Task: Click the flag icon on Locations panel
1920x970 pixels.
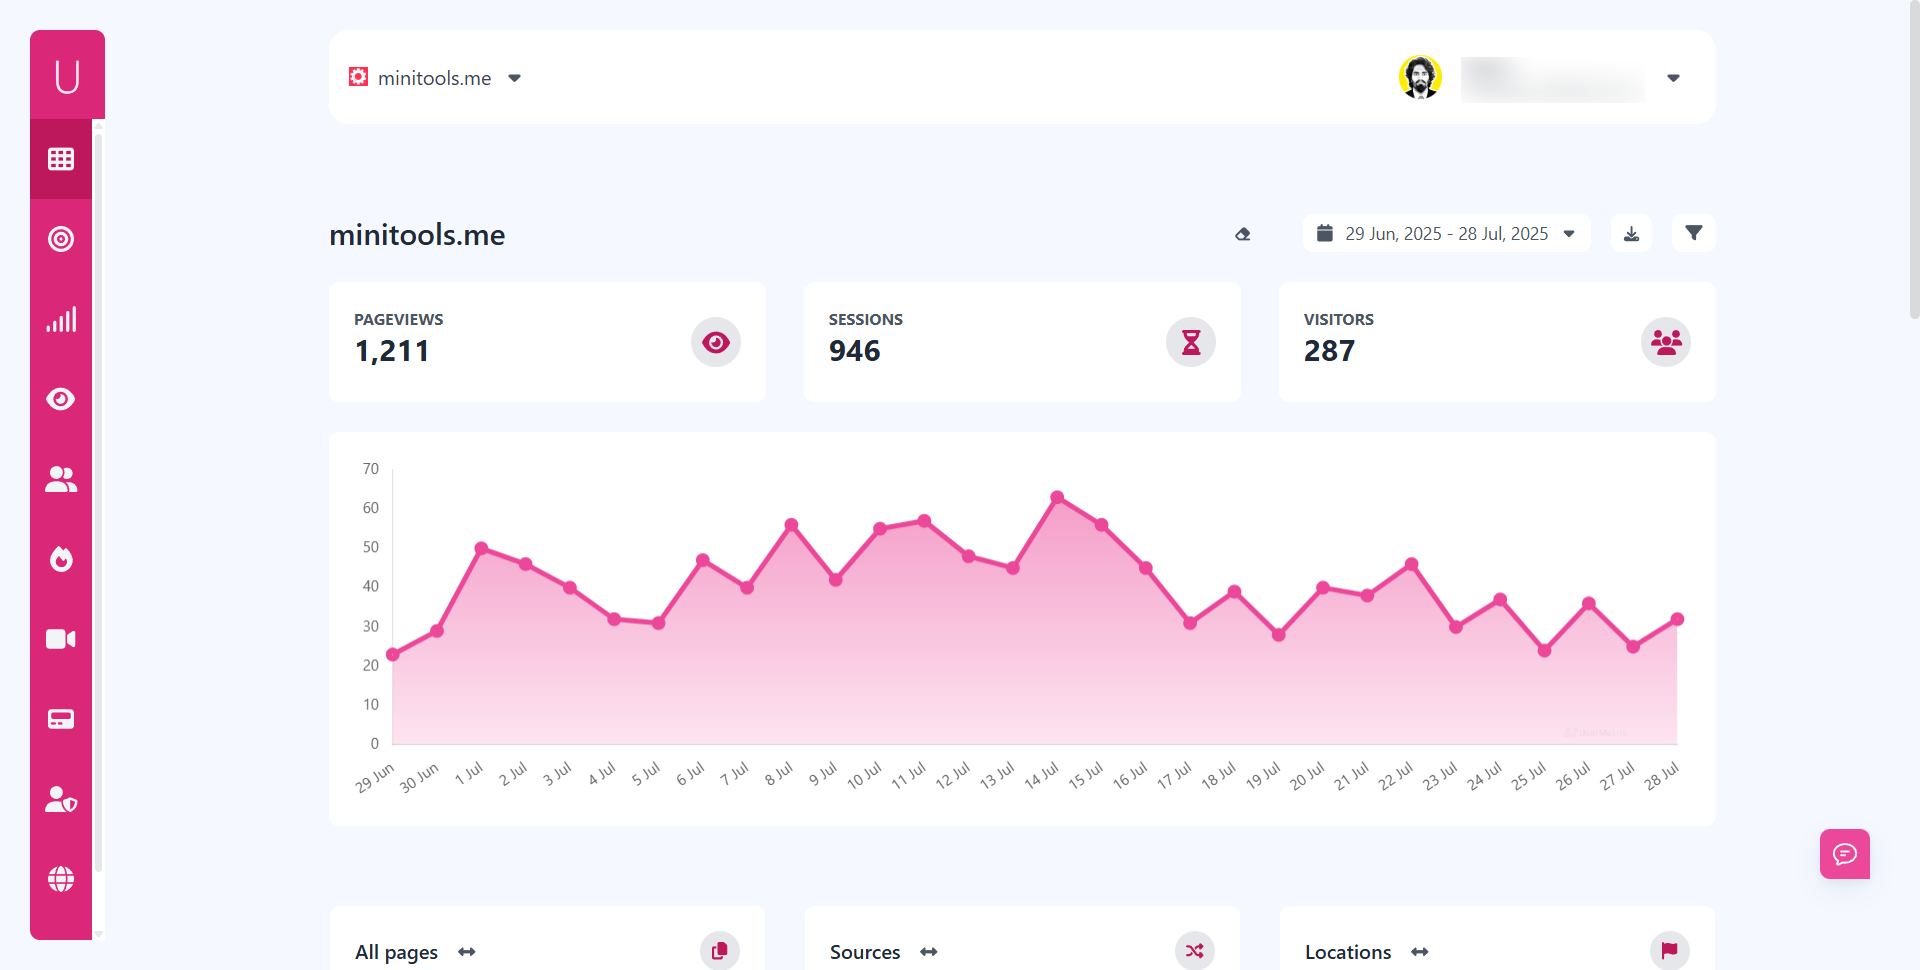Action: tap(1668, 951)
